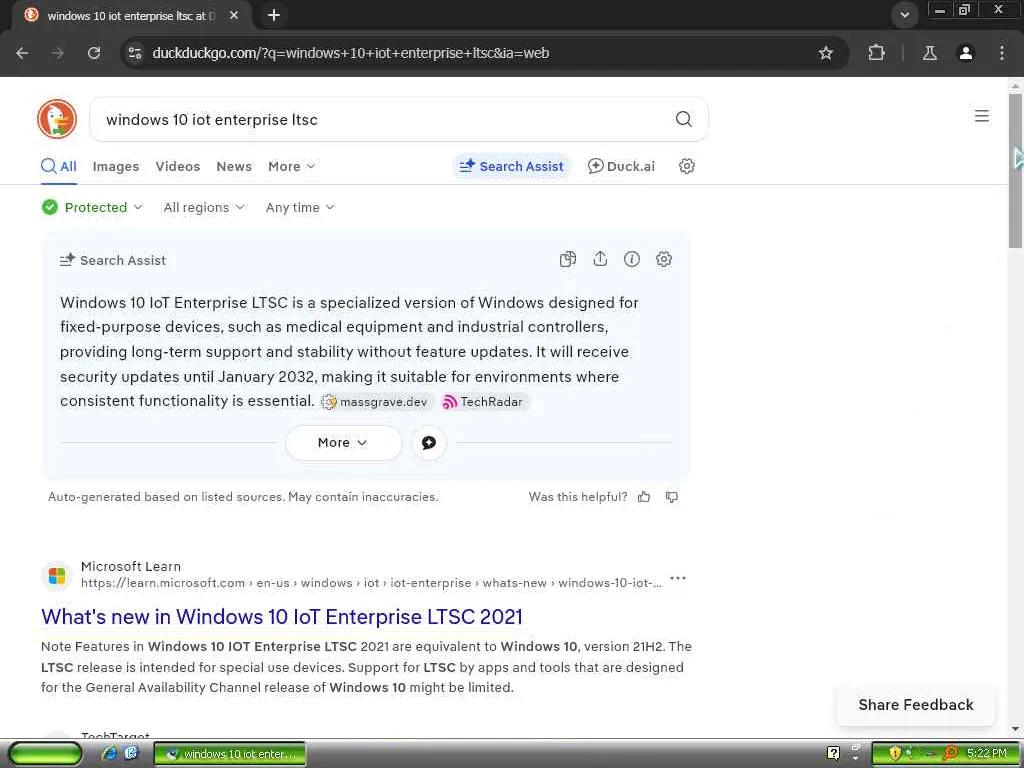
Task: Close the DuckDuckGo browser tab
Action: pyautogui.click(x=234, y=15)
